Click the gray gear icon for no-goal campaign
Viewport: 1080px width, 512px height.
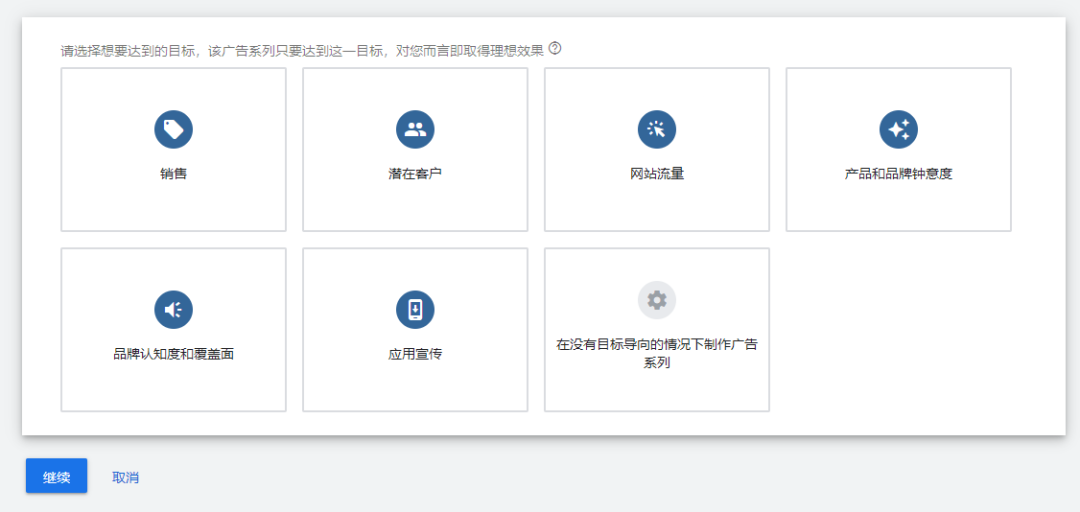pyautogui.click(x=657, y=300)
